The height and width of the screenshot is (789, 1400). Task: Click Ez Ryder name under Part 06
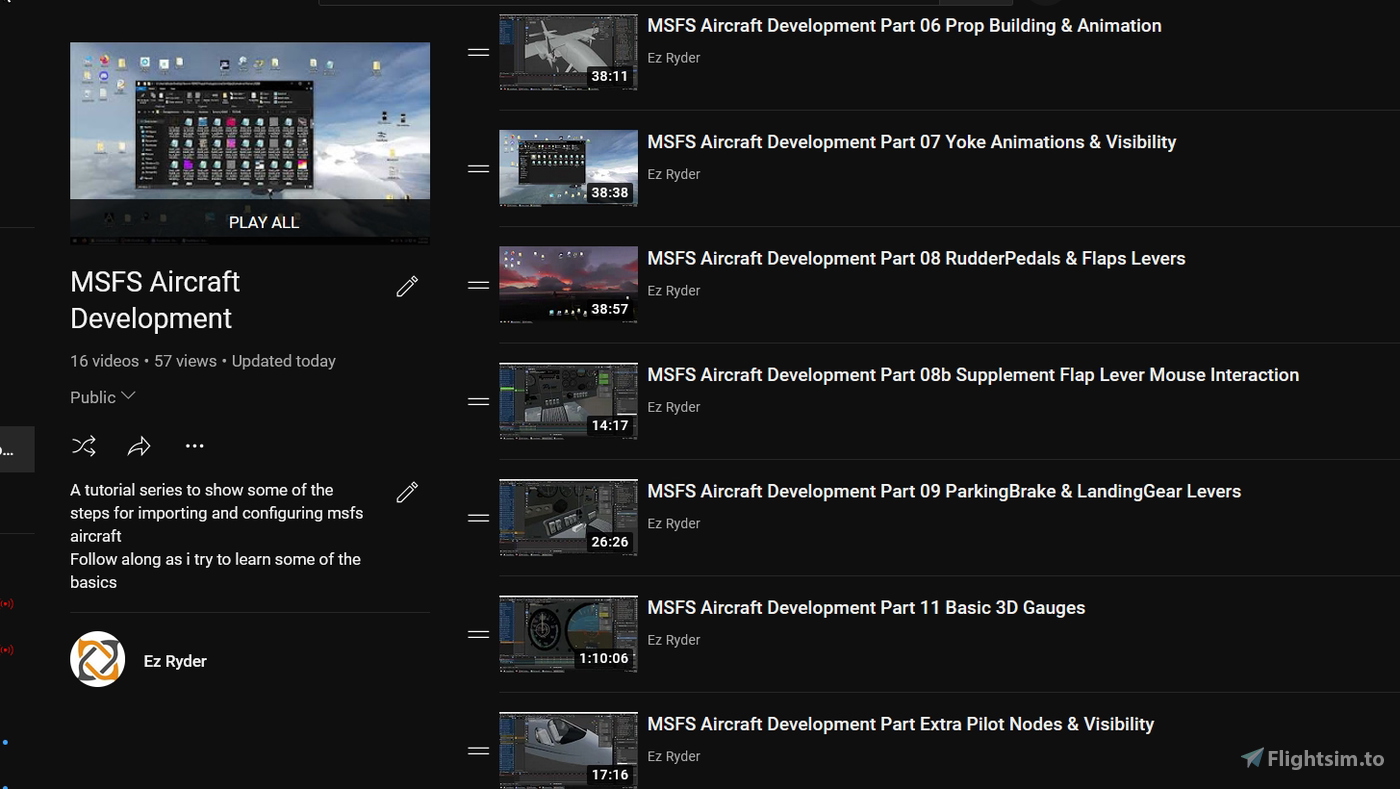tap(673, 57)
